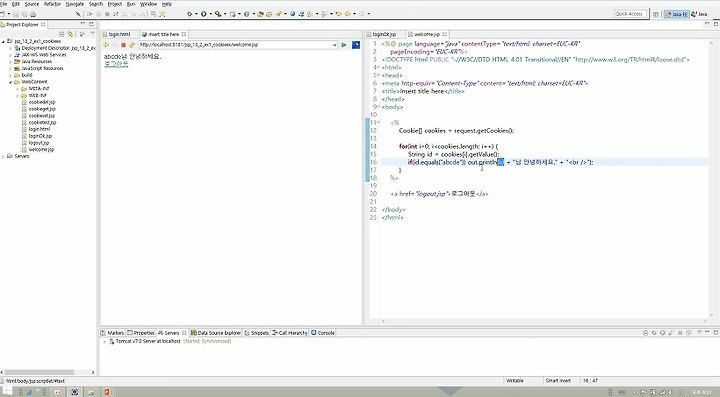Select the Data Source Explorer tab
The width and height of the screenshot is (720, 397).
(x=216, y=333)
